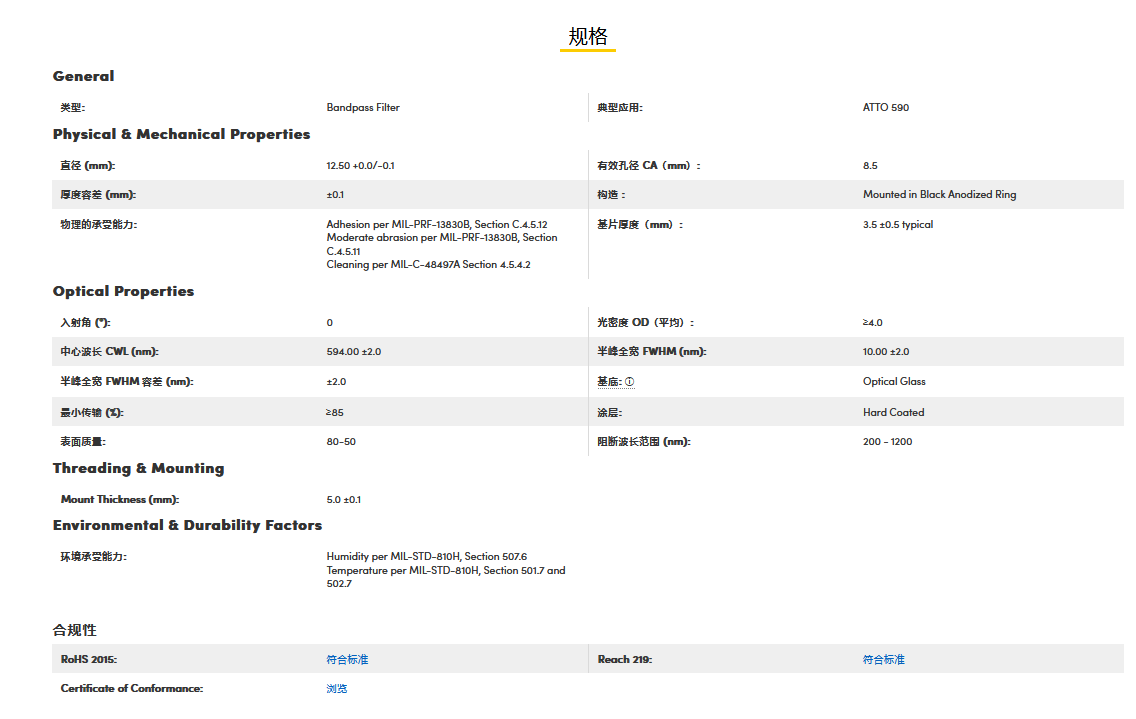Click 浏览 link for Certificate of Conformance
This screenshot has width=1136, height=719.
click(337, 689)
